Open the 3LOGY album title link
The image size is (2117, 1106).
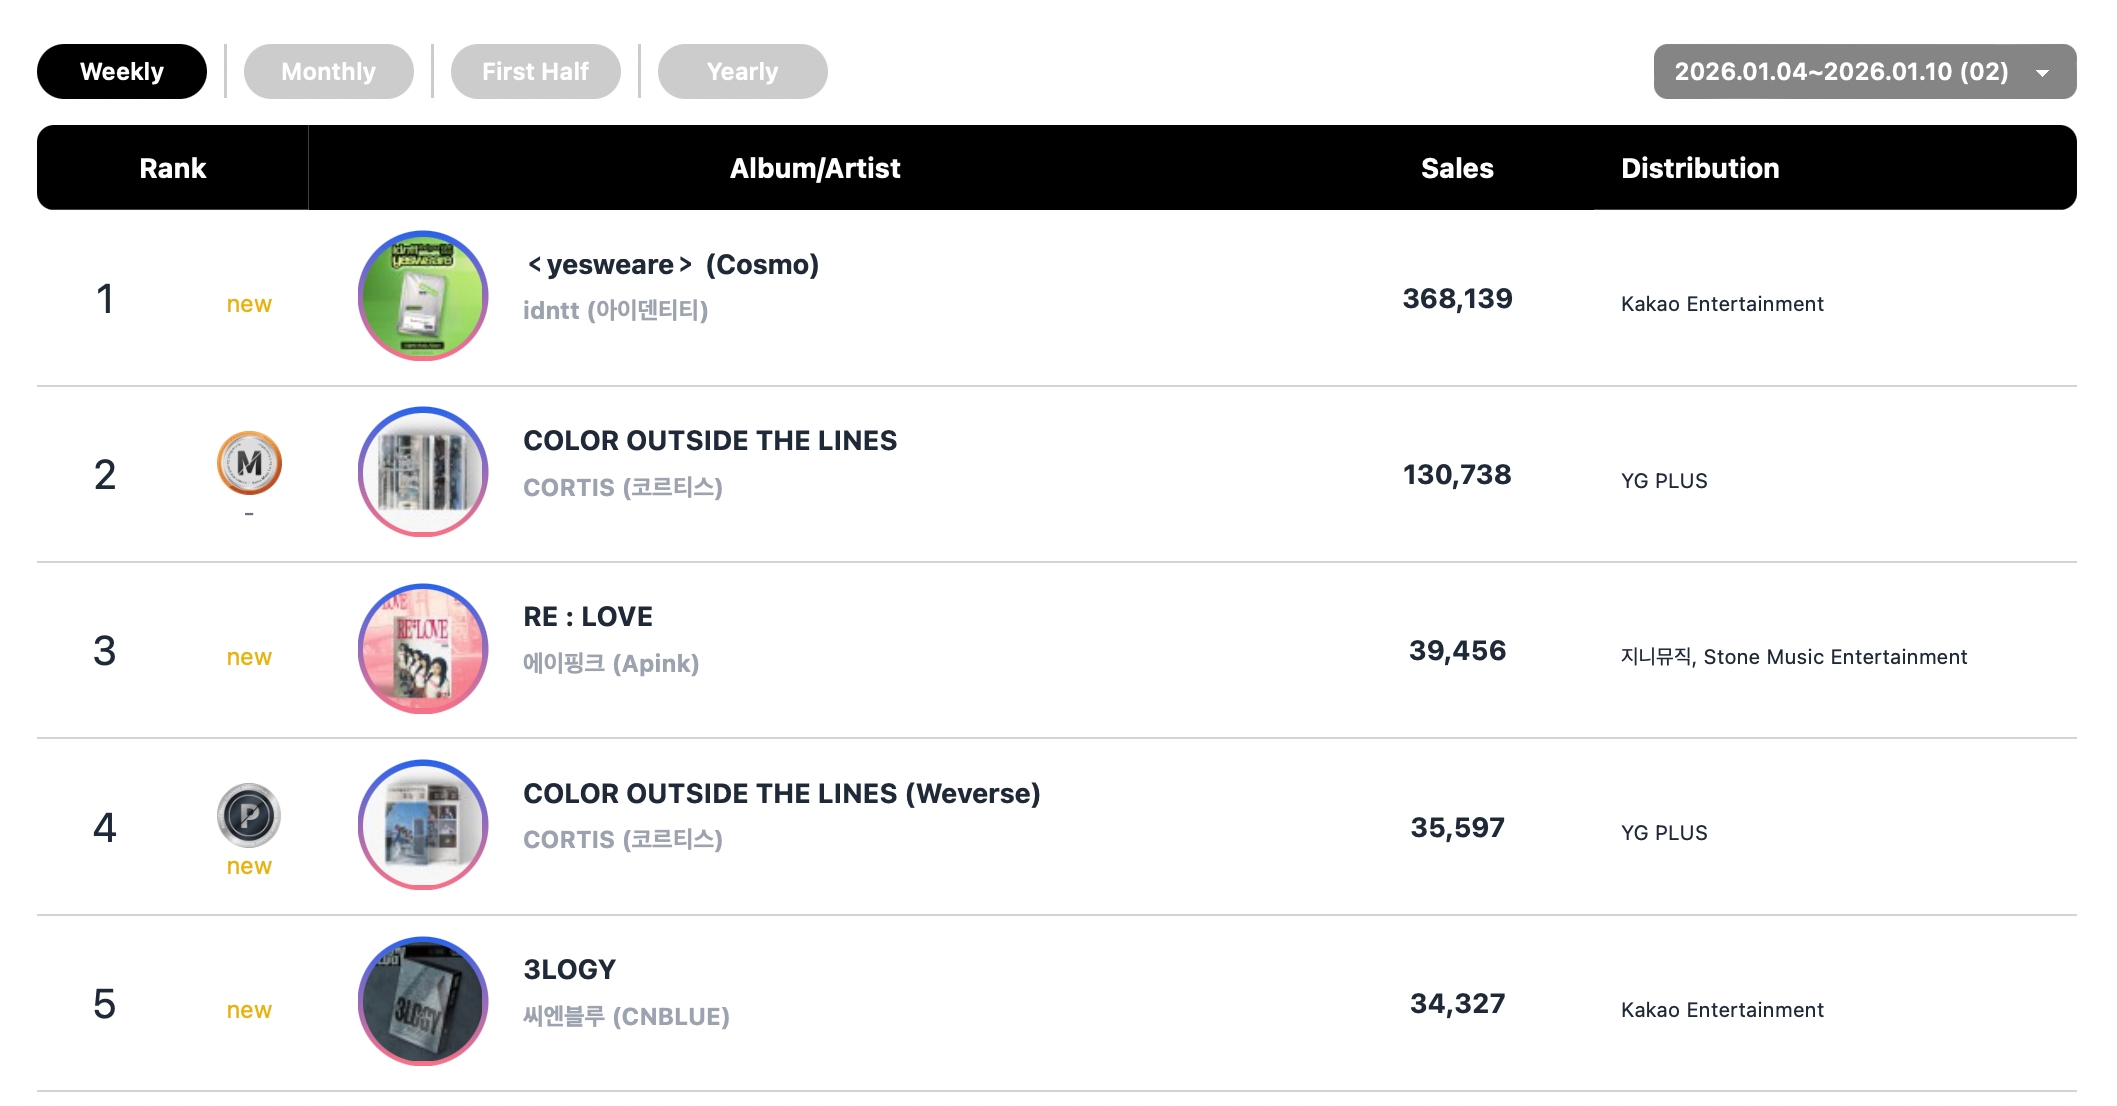click(x=570, y=970)
